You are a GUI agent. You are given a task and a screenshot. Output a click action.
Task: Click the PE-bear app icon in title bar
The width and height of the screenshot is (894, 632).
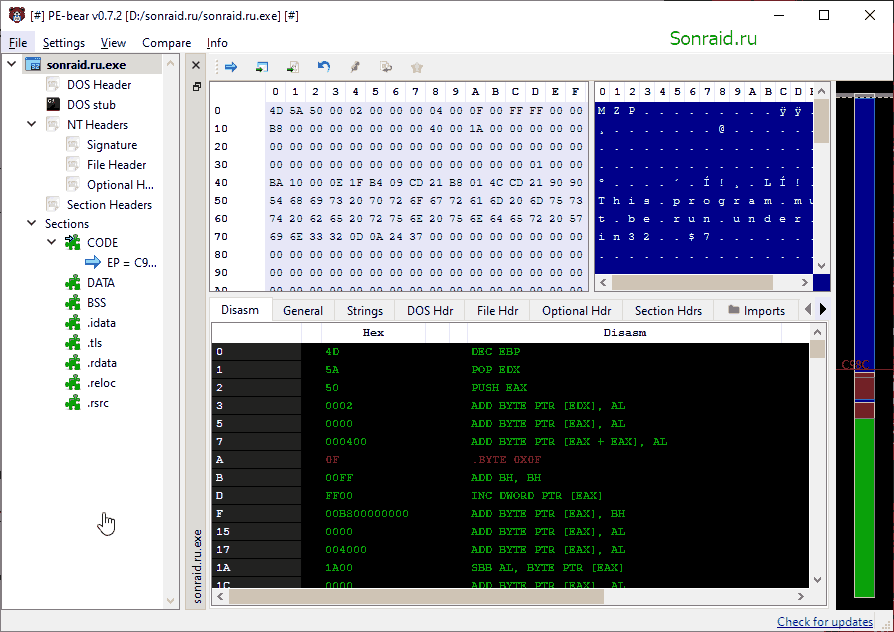(x=17, y=15)
